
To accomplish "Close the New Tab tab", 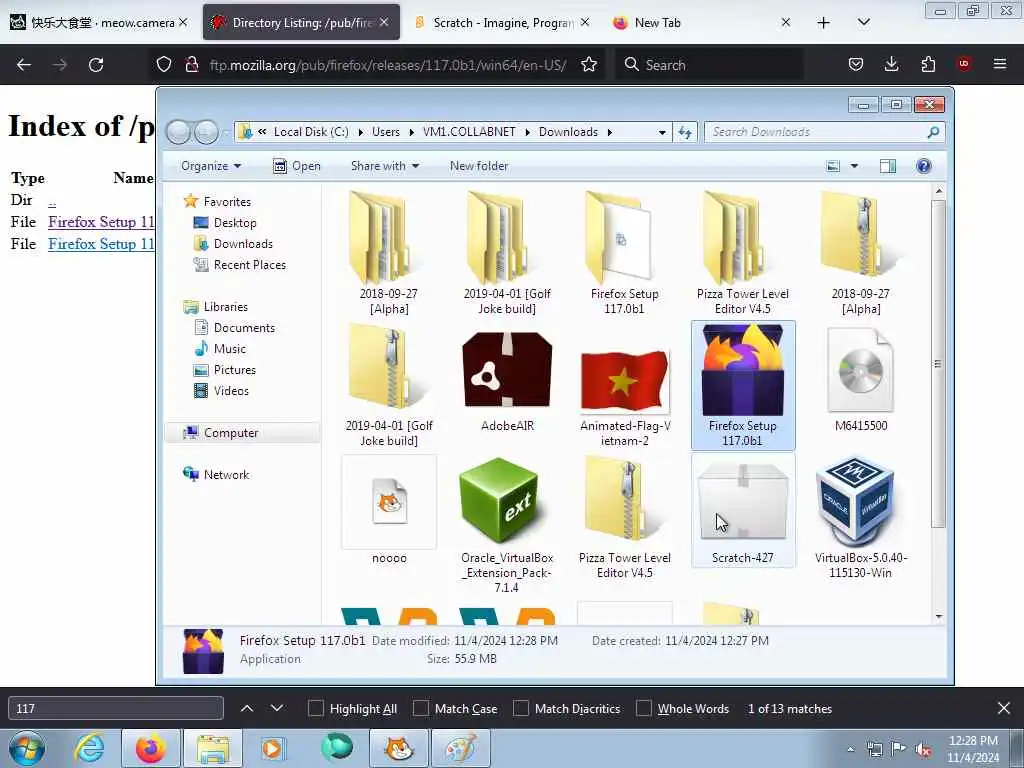I will click(x=786, y=23).
